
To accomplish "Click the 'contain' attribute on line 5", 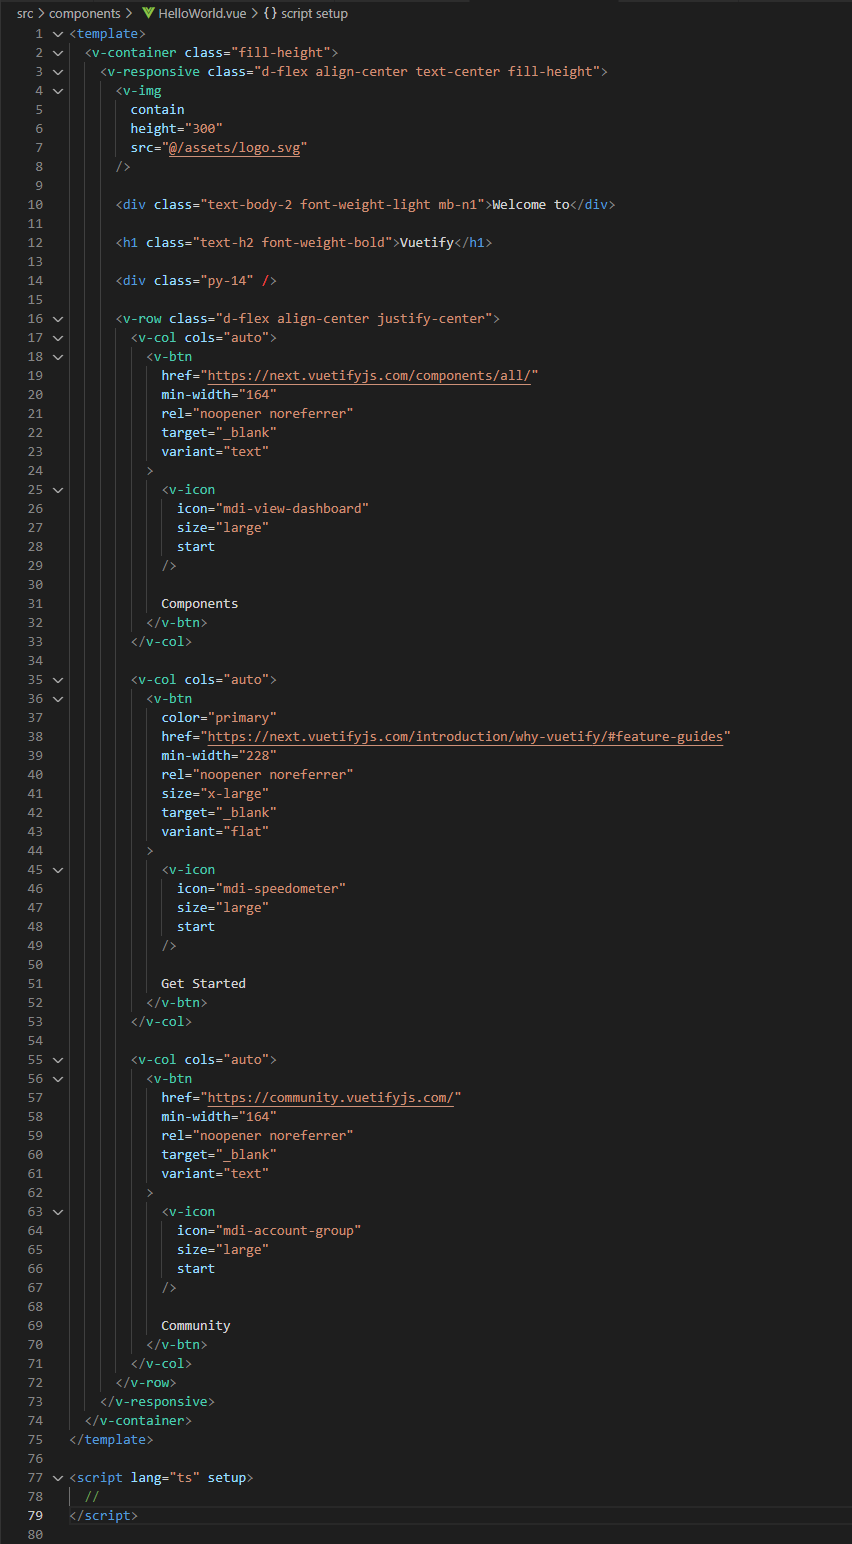I will [x=158, y=110].
